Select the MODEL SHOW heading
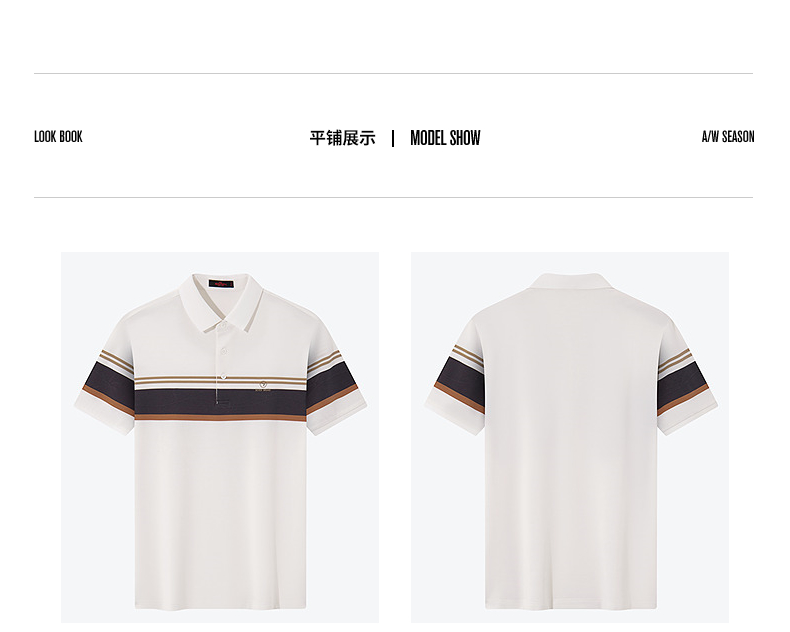Viewport: 790px width, 632px height. 445,138
